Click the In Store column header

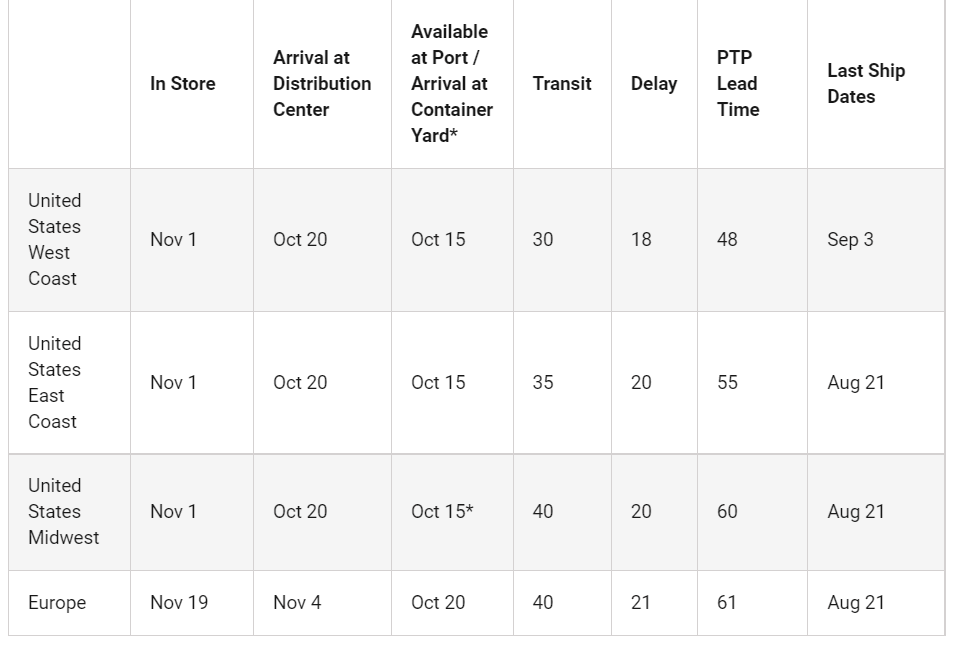[x=183, y=84]
